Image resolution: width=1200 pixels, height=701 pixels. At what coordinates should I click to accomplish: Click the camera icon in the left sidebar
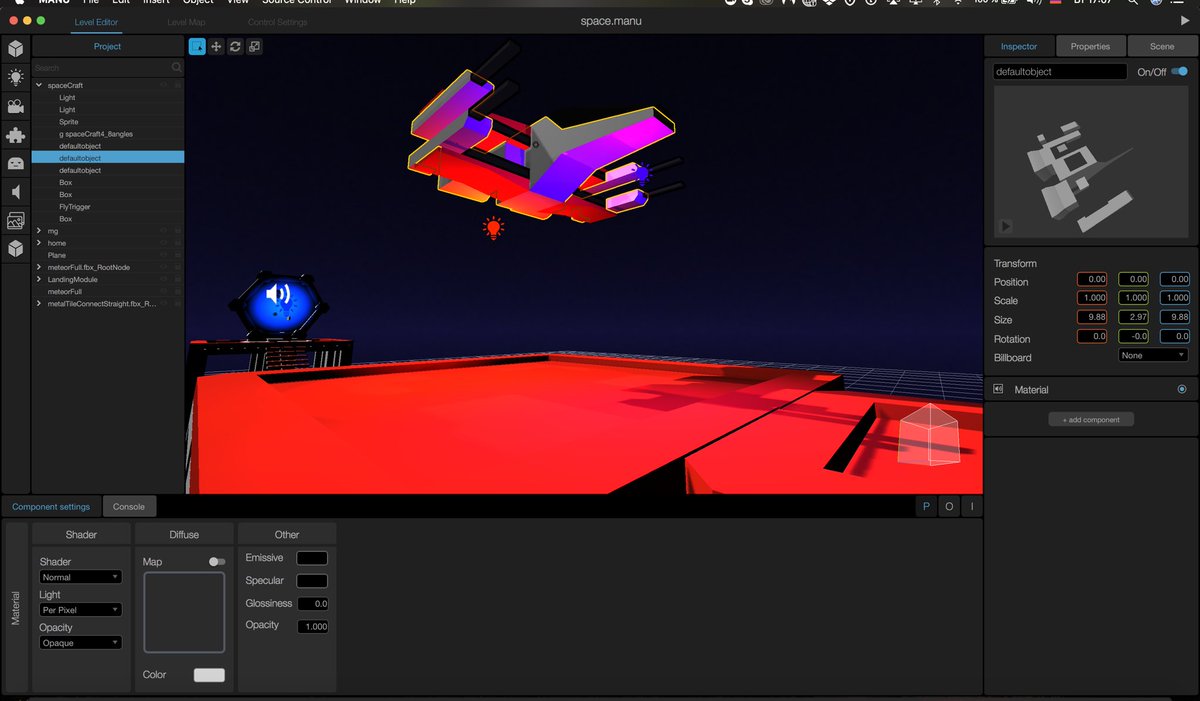(x=15, y=106)
